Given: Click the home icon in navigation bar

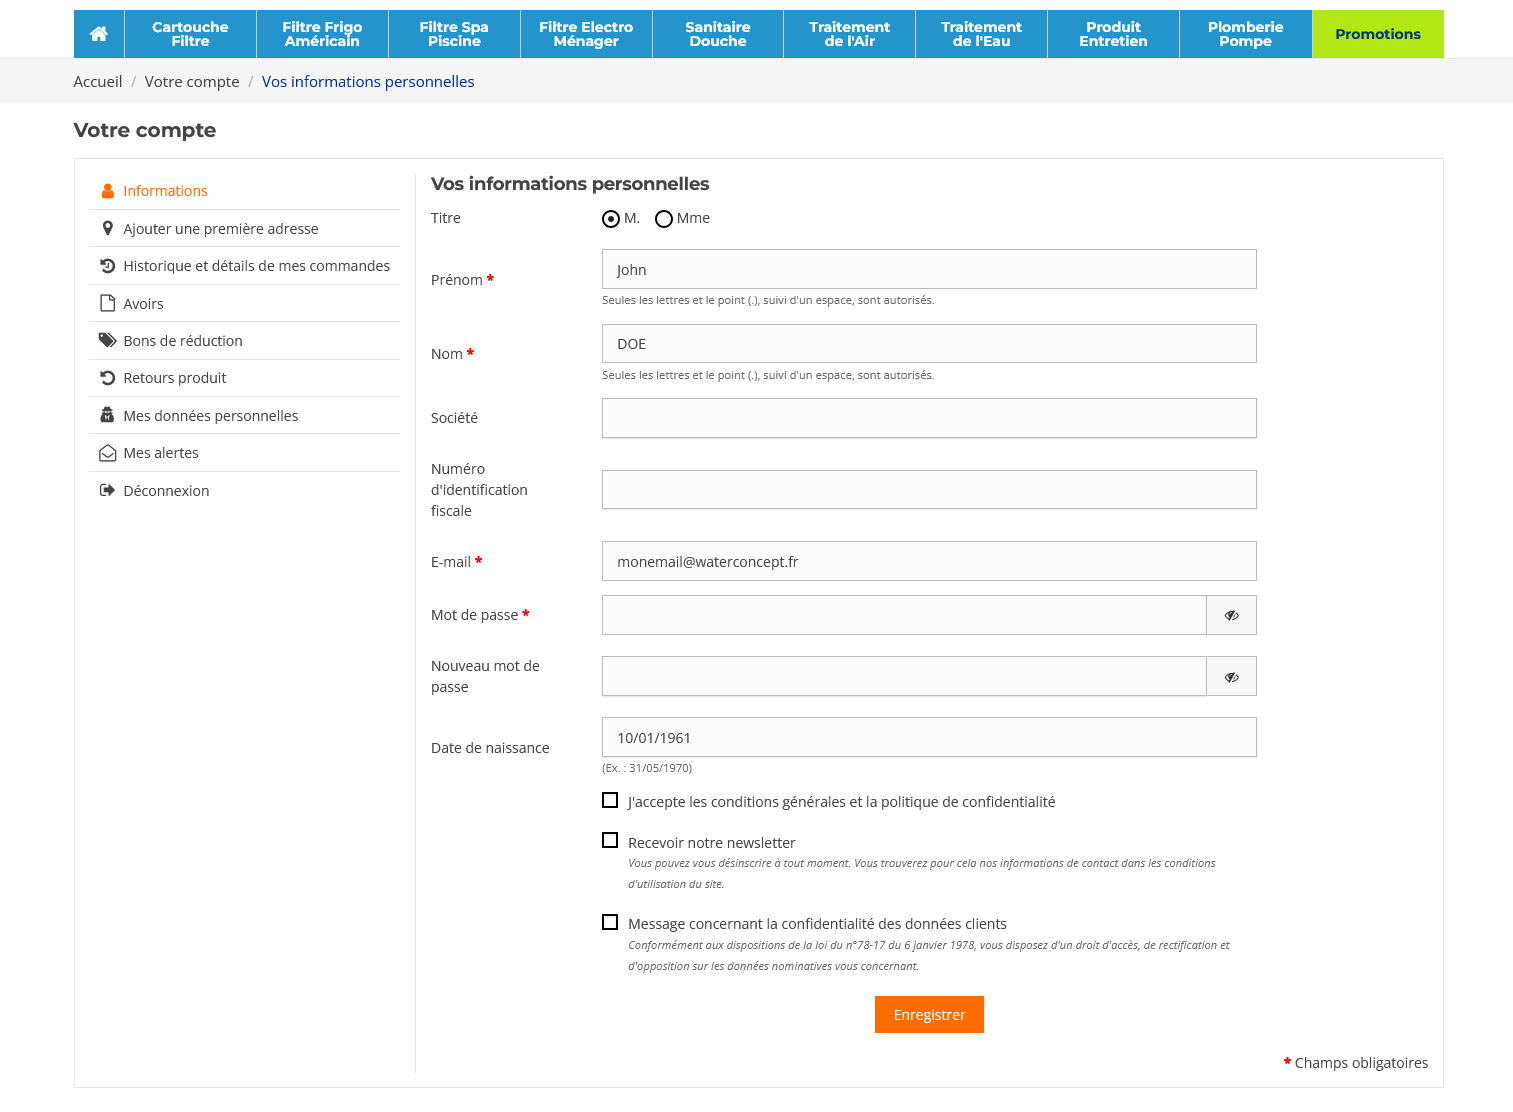Looking at the screenshot, I should [x=99, y=34].
